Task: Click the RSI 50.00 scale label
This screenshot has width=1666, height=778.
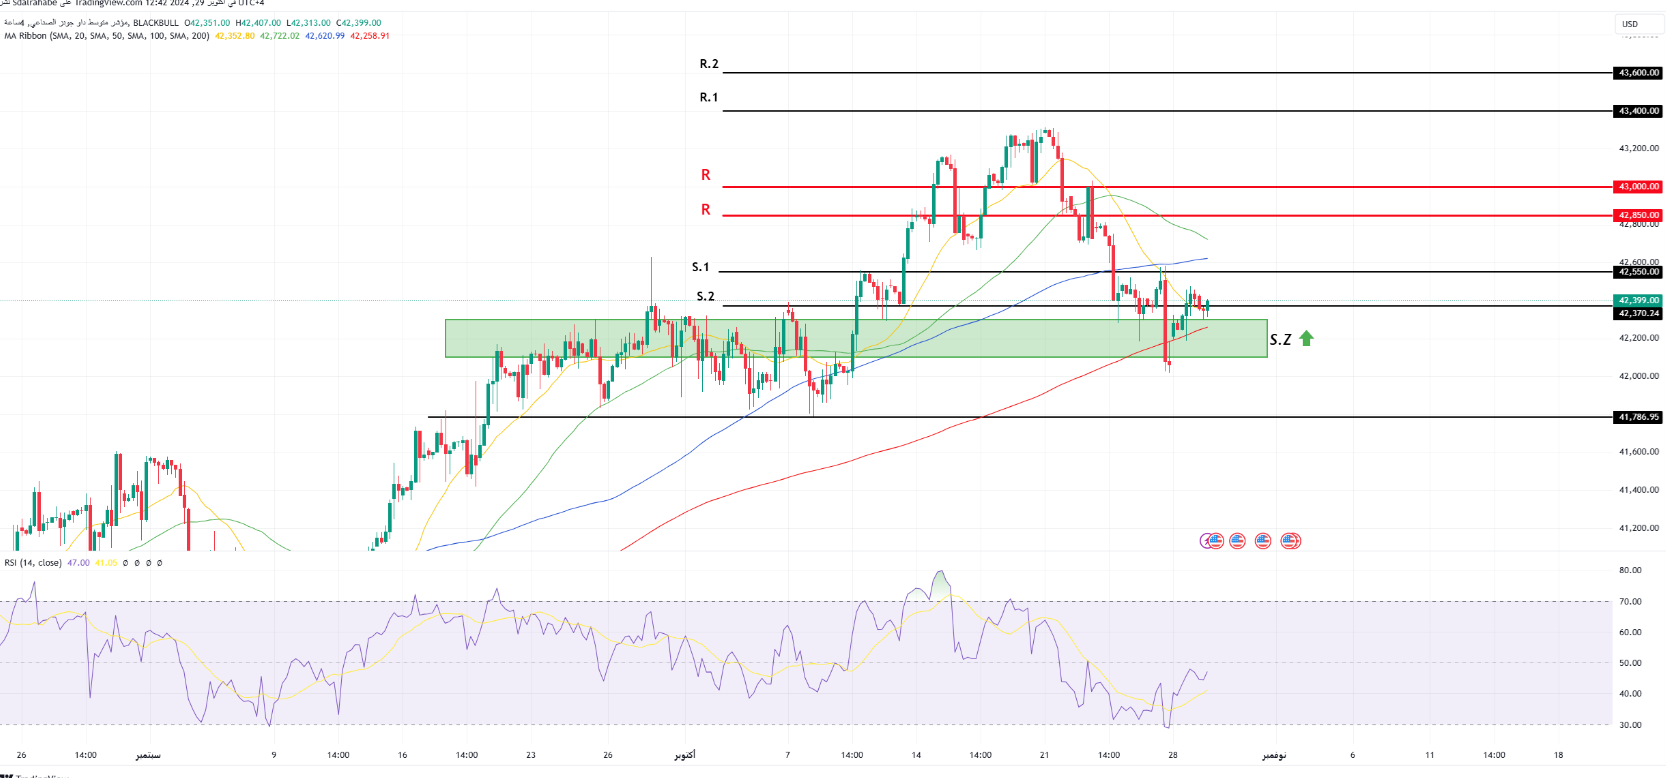Action: click(1630, 663)
